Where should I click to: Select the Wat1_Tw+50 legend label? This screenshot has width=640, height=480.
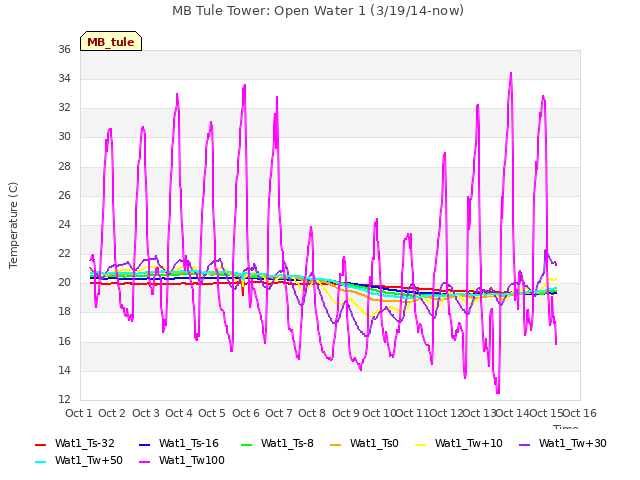click(x=89, y=461)
